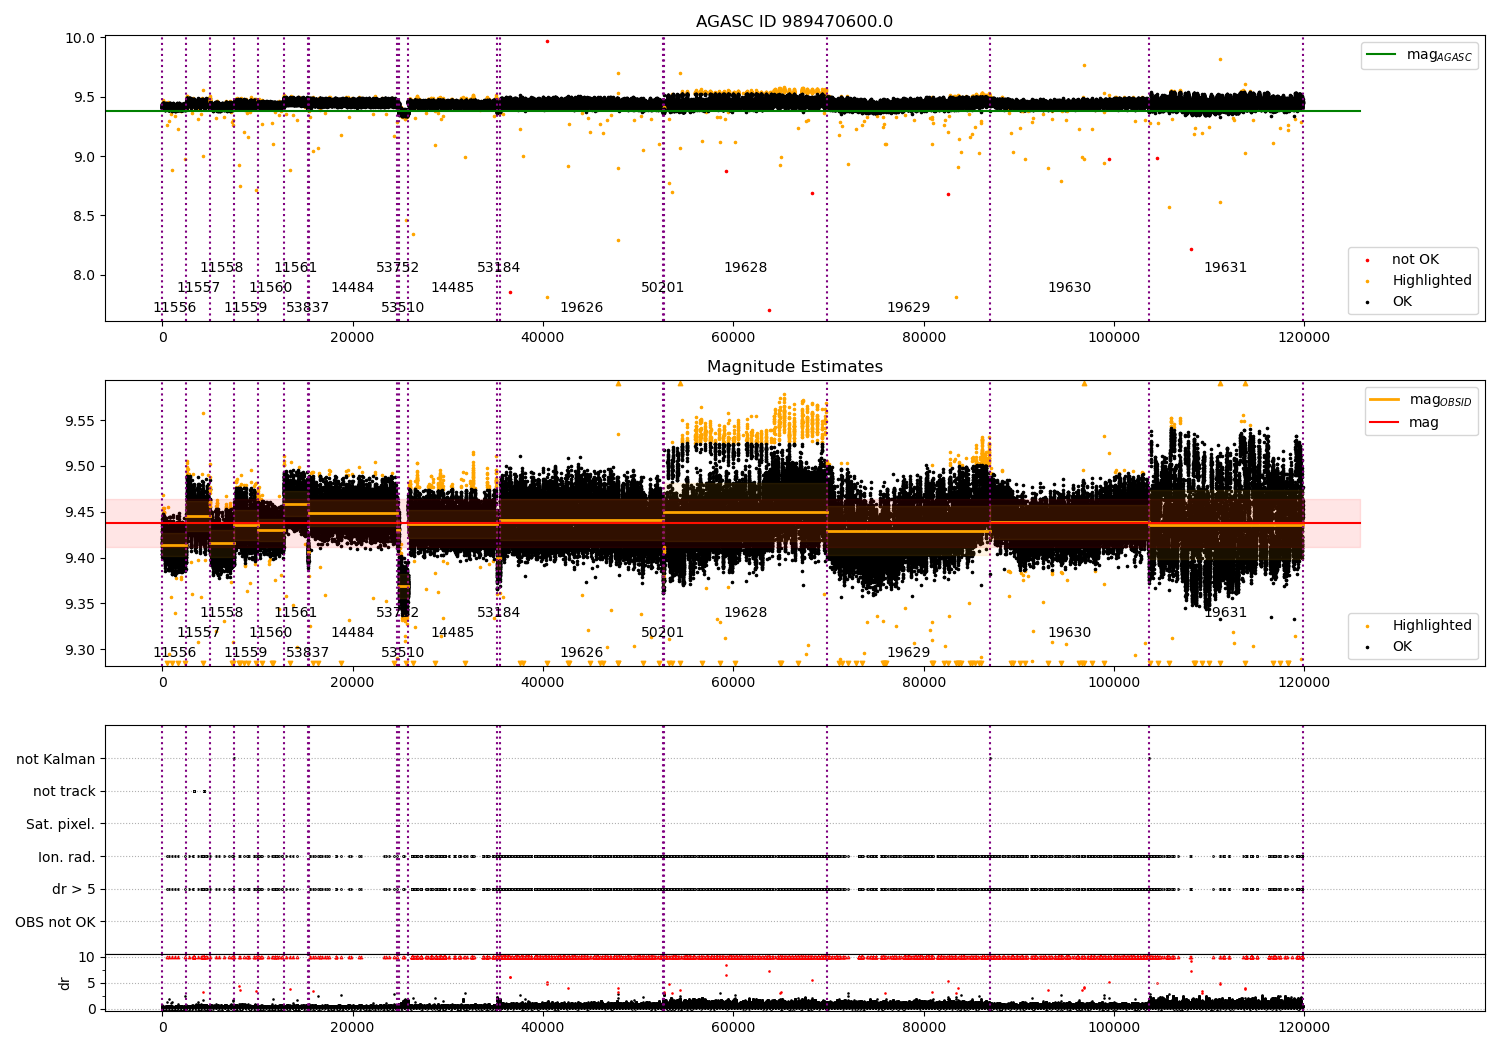Click OBSID label 19626 in middle plot

(582, 653)
